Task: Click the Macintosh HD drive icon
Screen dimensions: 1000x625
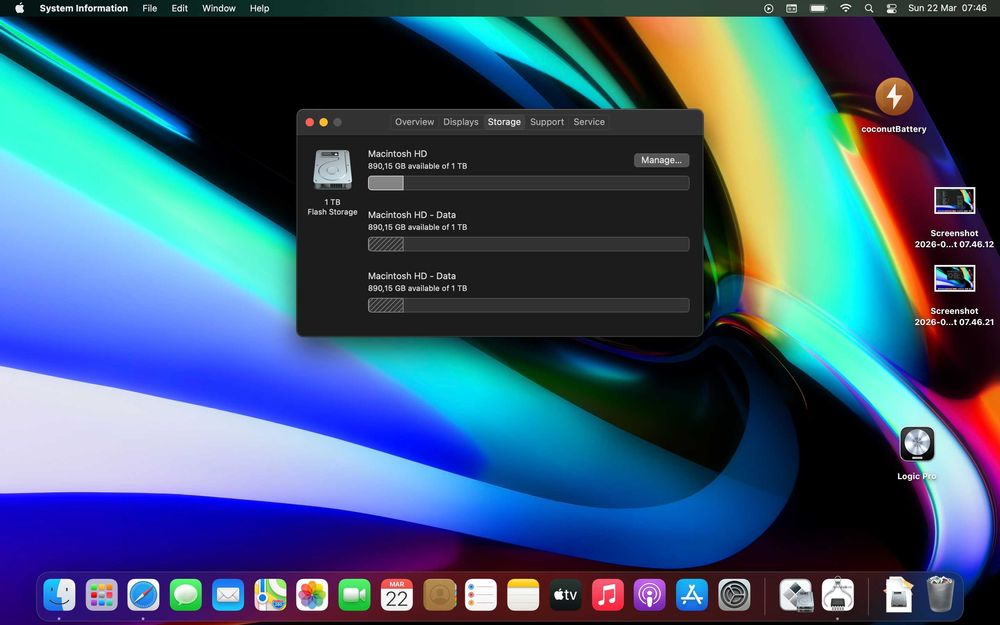Action: pos(332,170)
